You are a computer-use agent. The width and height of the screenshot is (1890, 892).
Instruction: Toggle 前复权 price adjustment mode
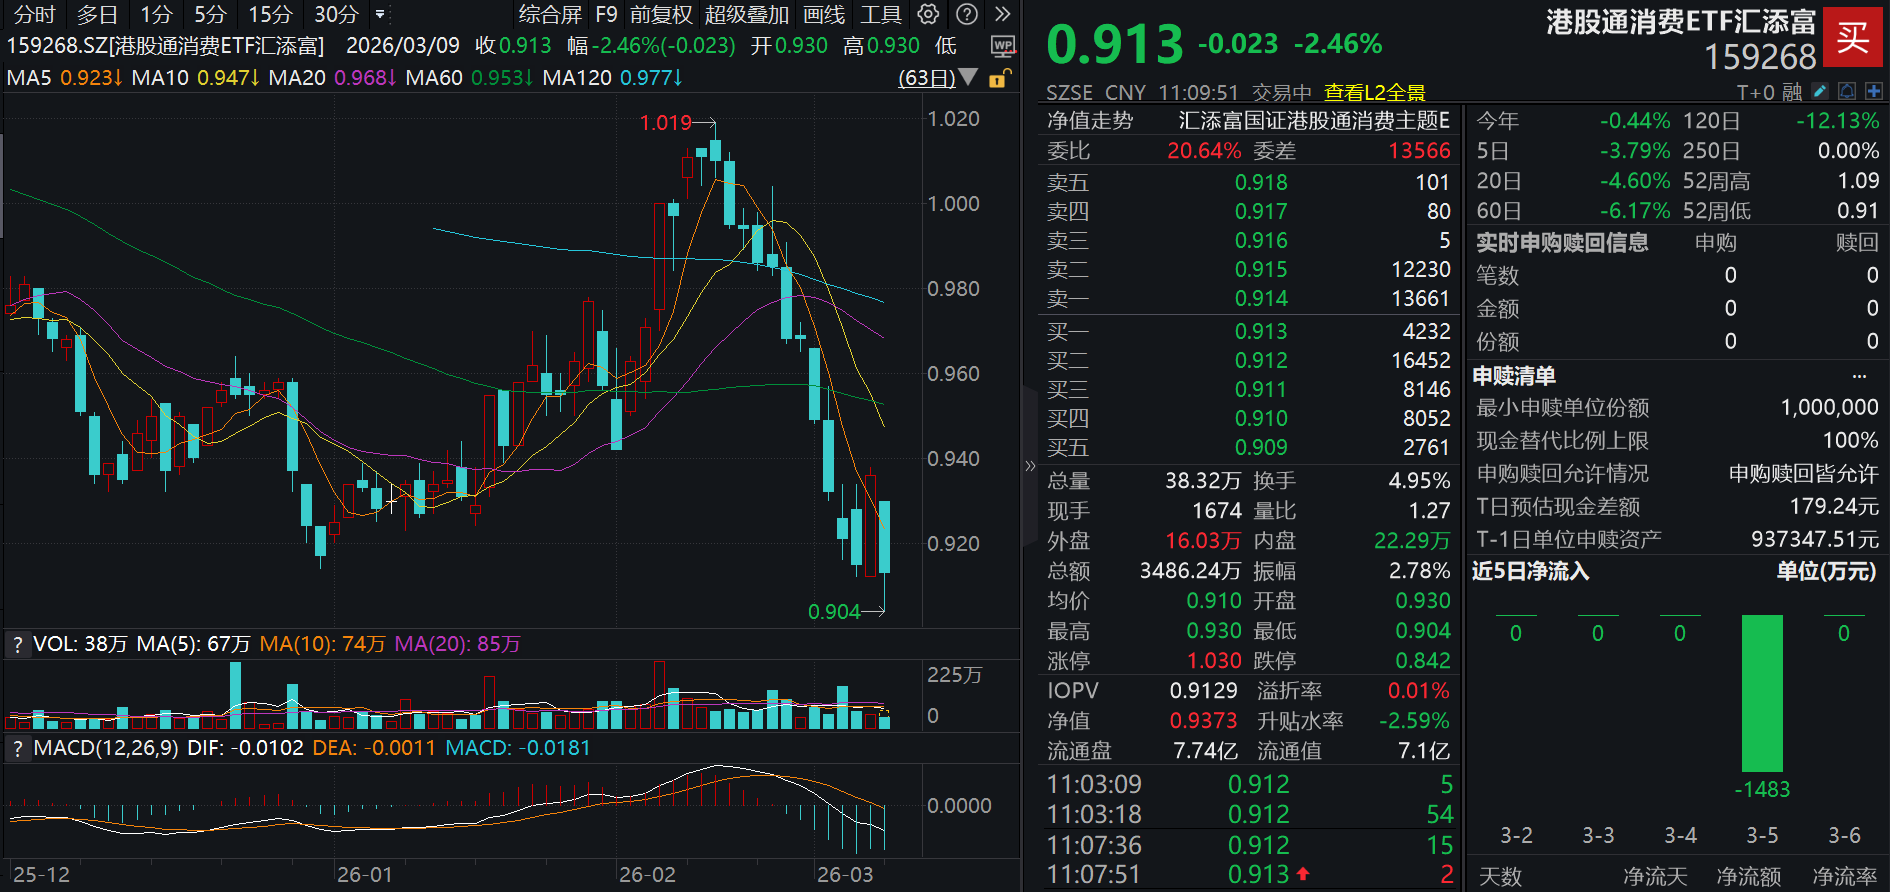[661, 14]
